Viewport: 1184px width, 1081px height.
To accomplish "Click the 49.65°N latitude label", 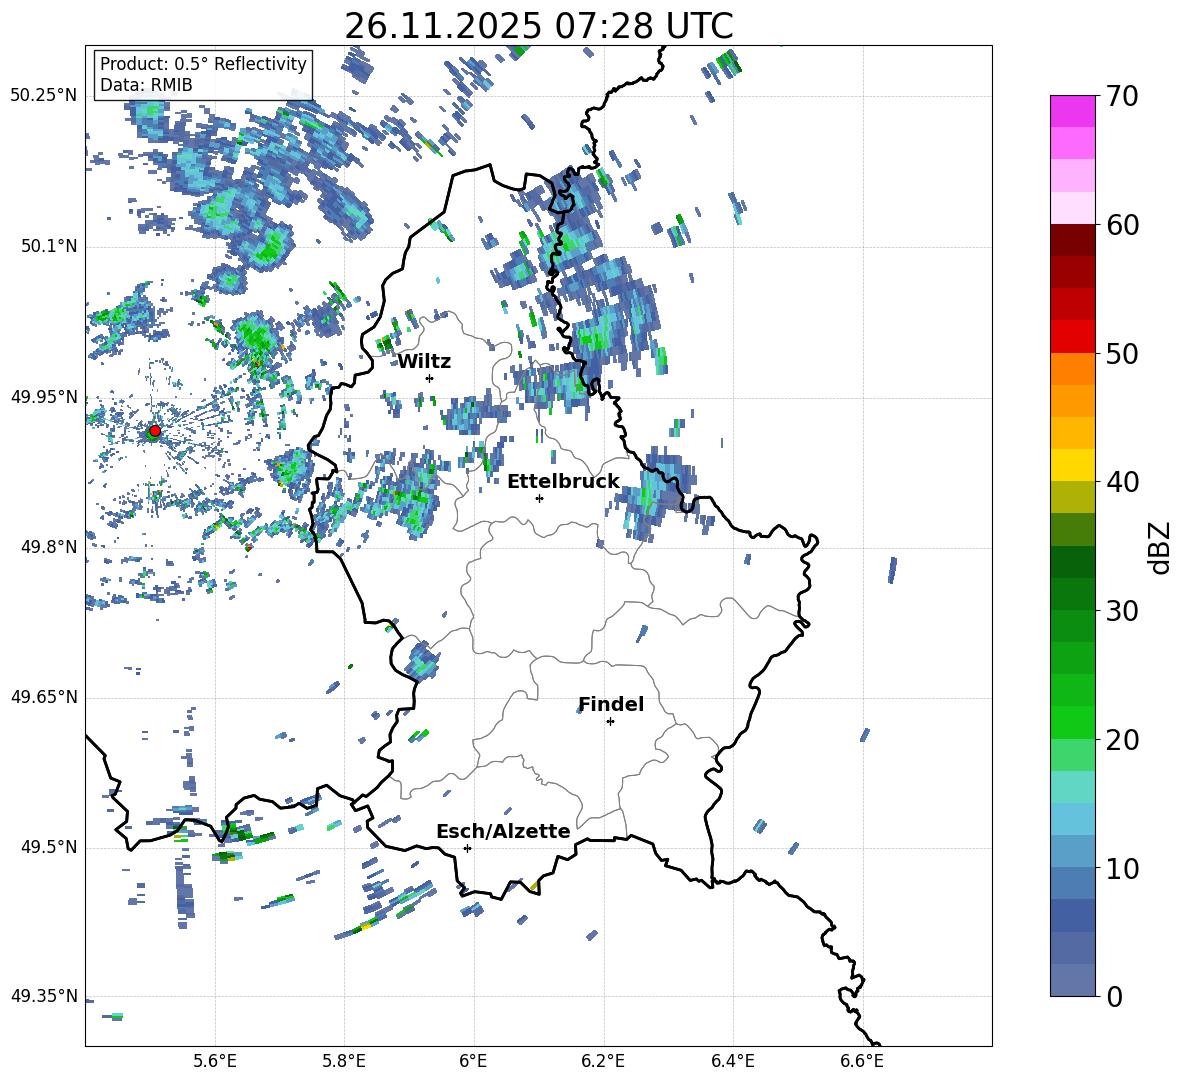I will pyautogui.click(x=44, y=697).
